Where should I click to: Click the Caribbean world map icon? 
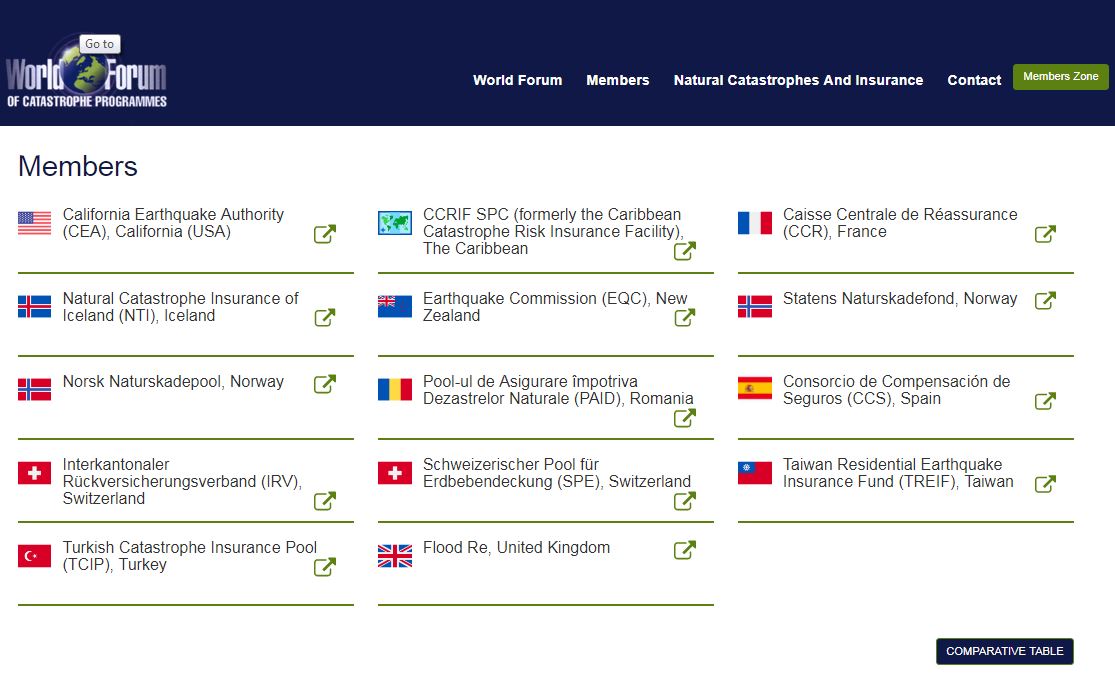[x=395, y=223]
